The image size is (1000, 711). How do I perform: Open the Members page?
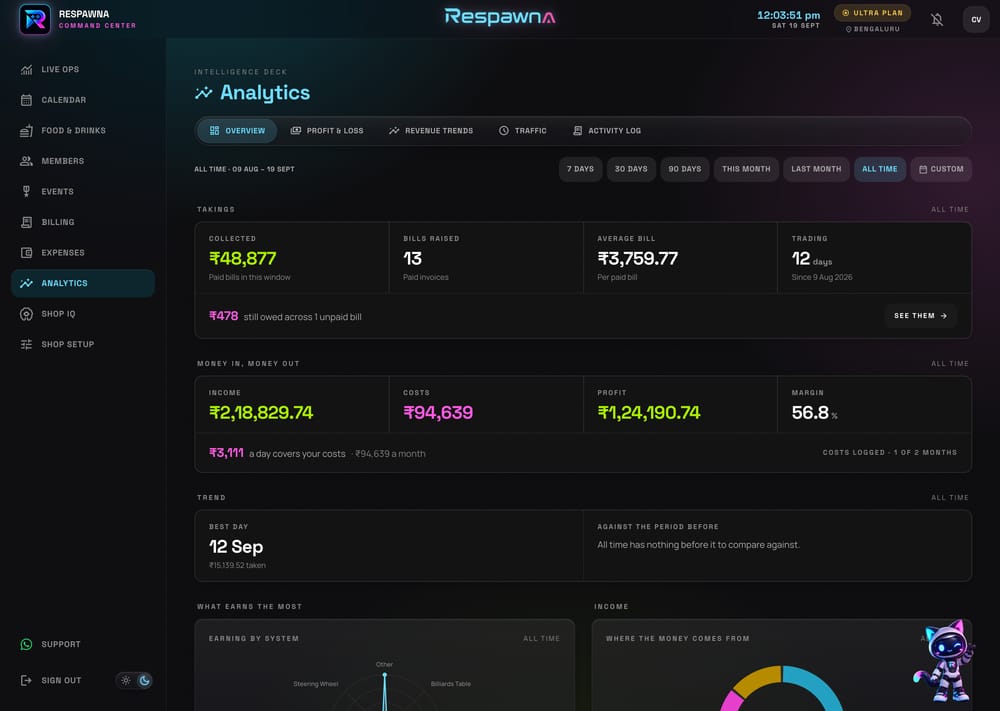pyautogui.click(x=83, y=161)
